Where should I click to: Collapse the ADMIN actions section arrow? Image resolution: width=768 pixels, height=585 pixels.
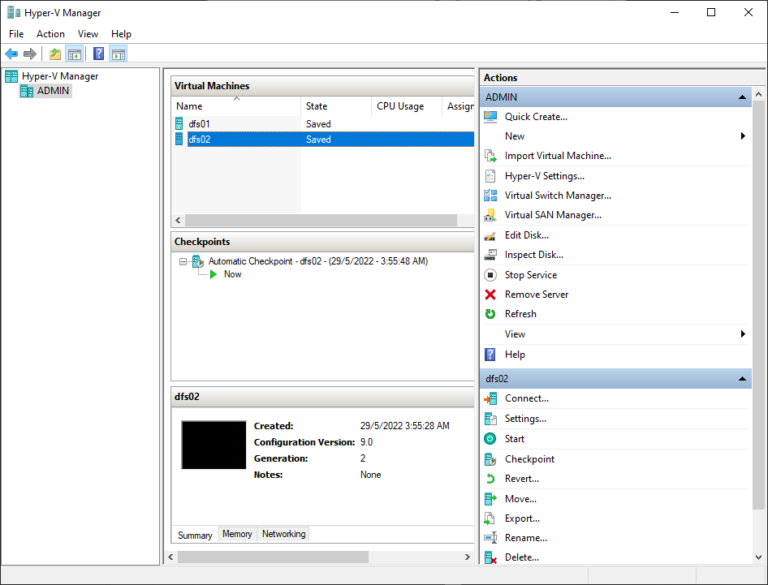click(x=743, y=98)
